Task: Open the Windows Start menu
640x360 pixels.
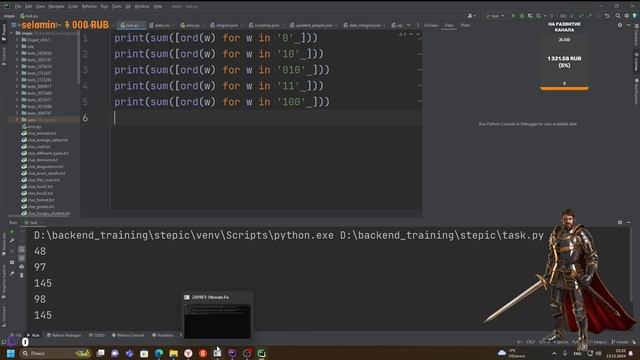Action: pyautogui.click(x=11, y=353)
